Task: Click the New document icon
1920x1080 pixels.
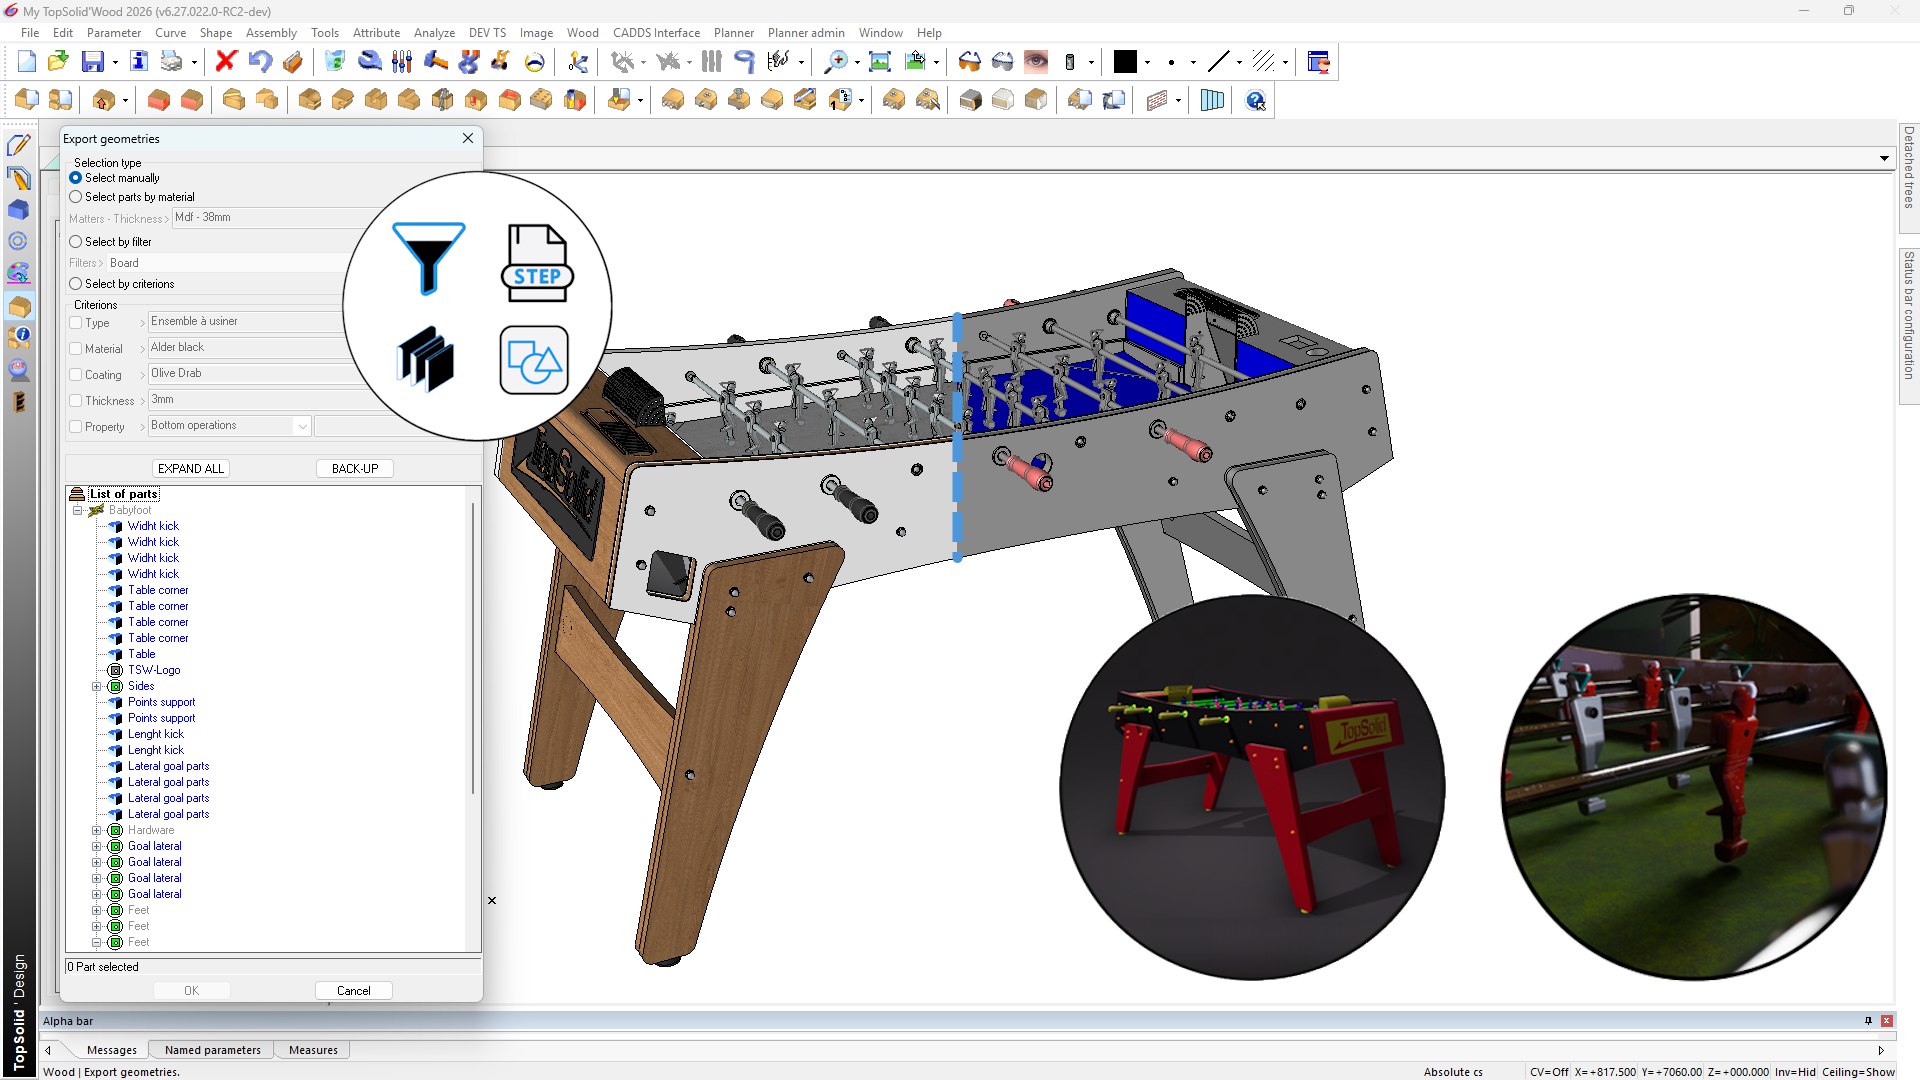Action: 27,62
